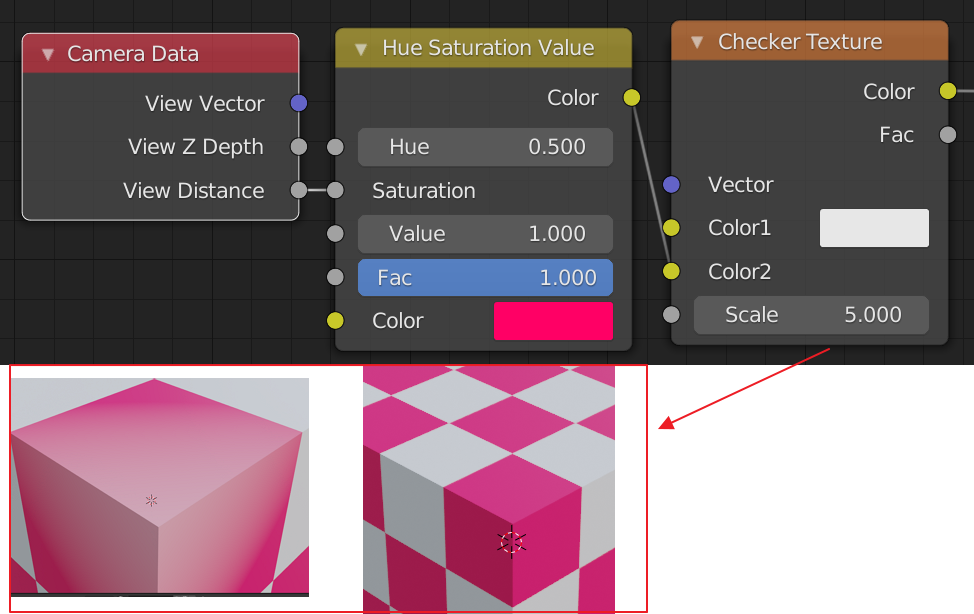Click the View Distance output socket
Screen dimensions: 974x614
point(299,190)
